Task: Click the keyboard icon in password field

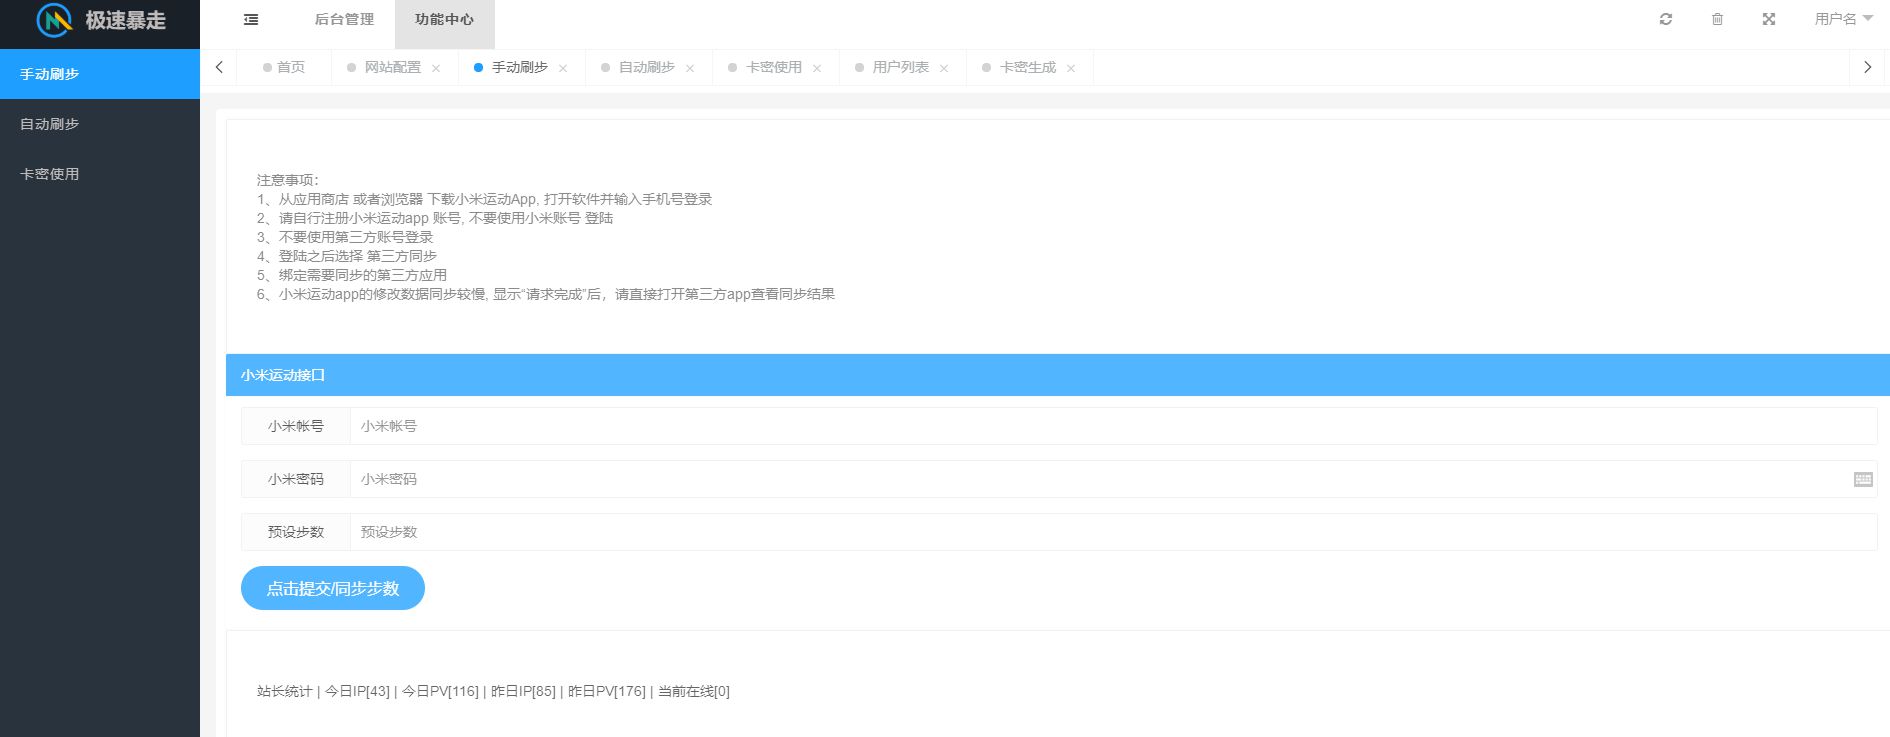Action: click(1862, 480)
